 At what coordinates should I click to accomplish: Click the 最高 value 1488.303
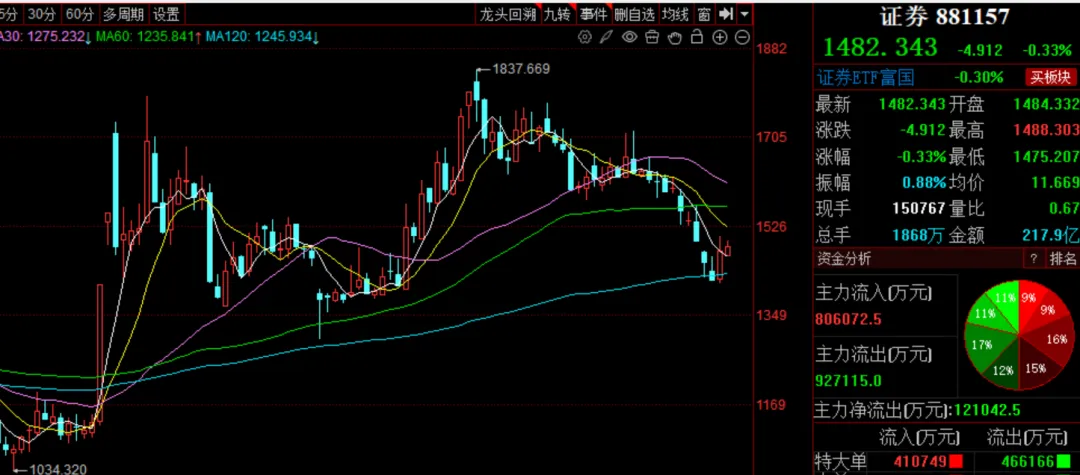(1046, 130)
